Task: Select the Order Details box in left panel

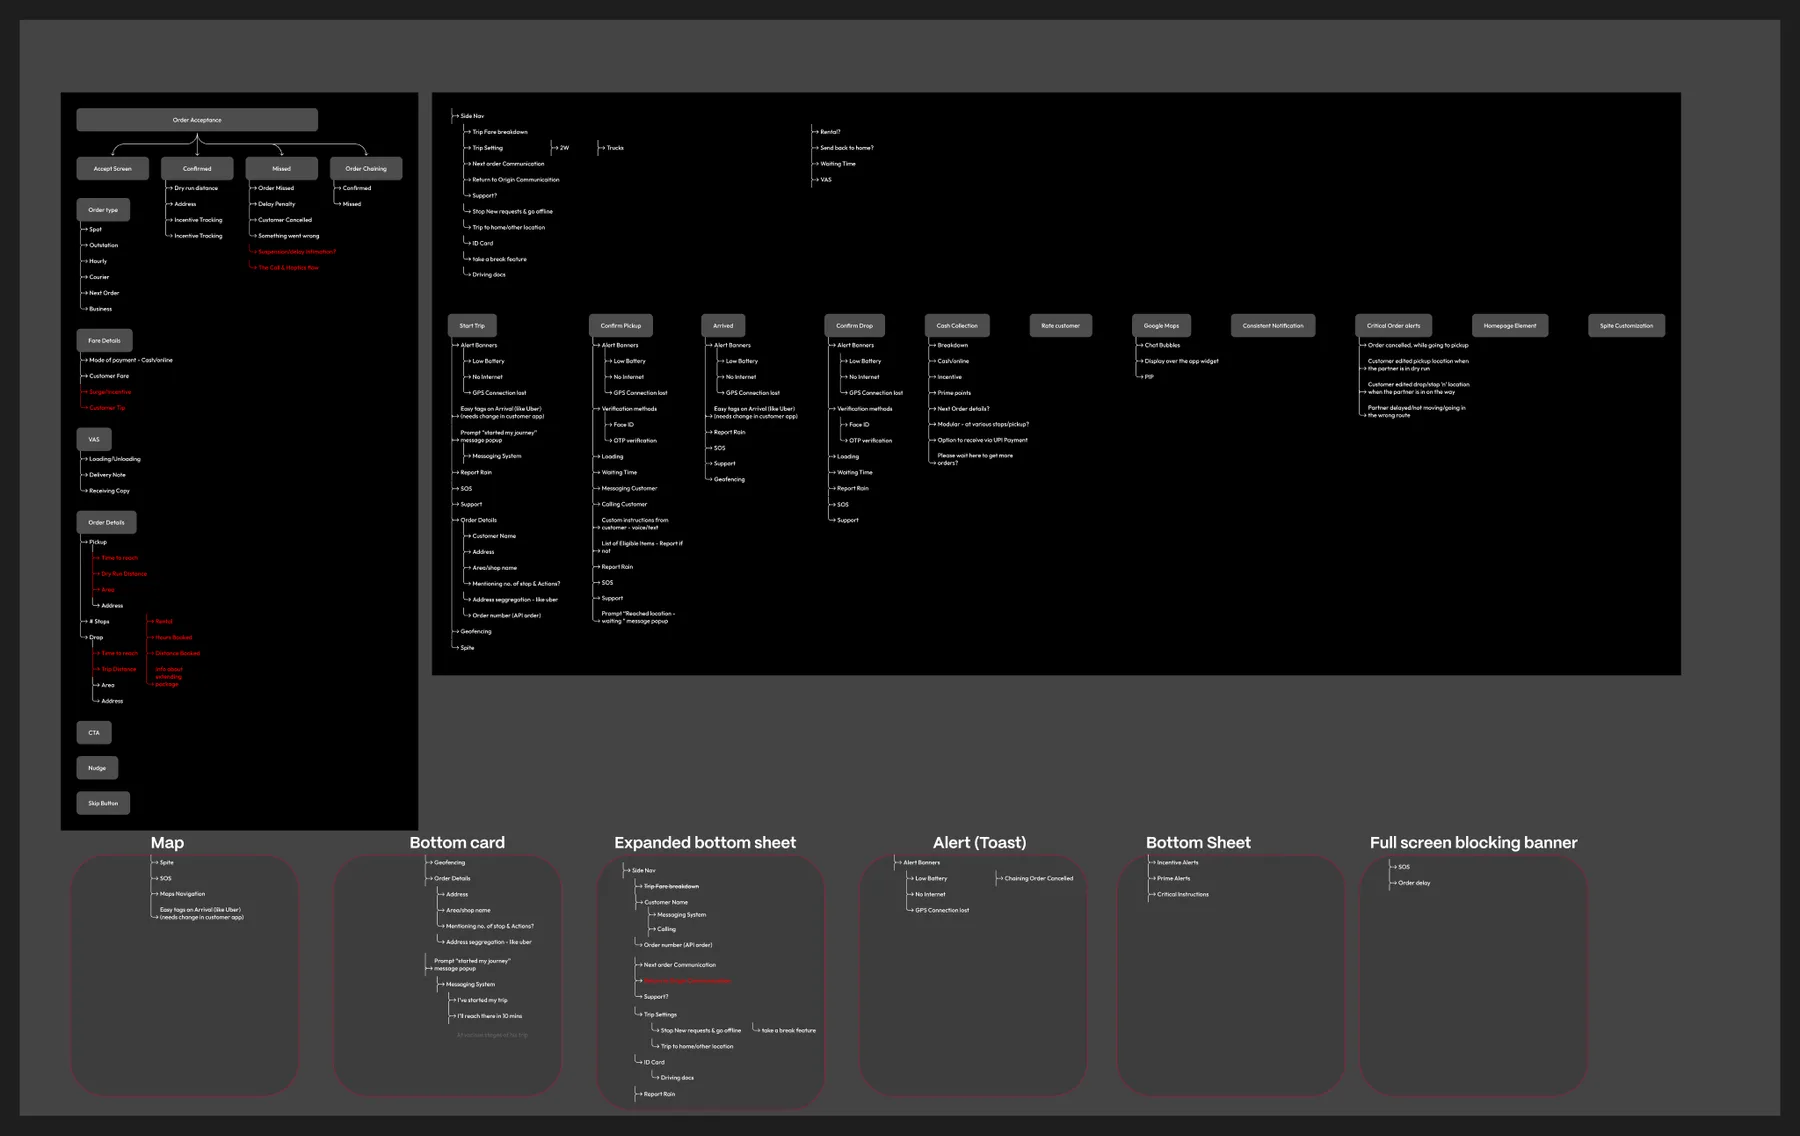Action: point(106,522)
